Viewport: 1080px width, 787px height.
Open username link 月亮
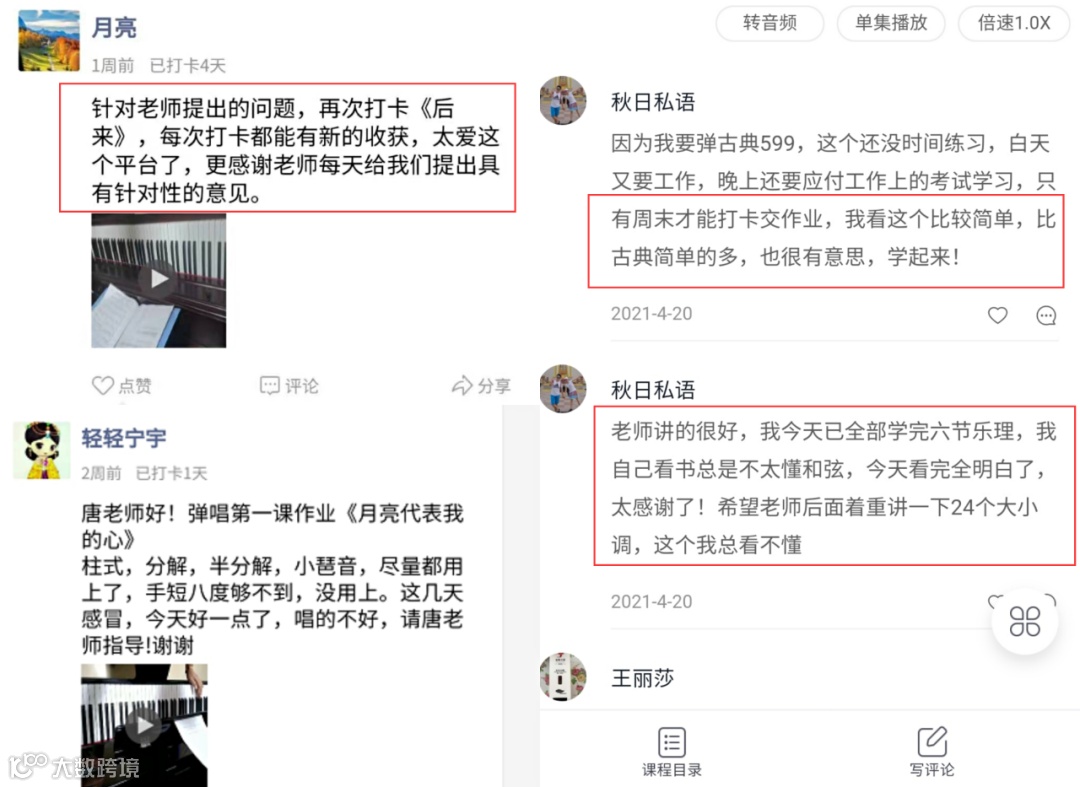[x=114, y=28]
